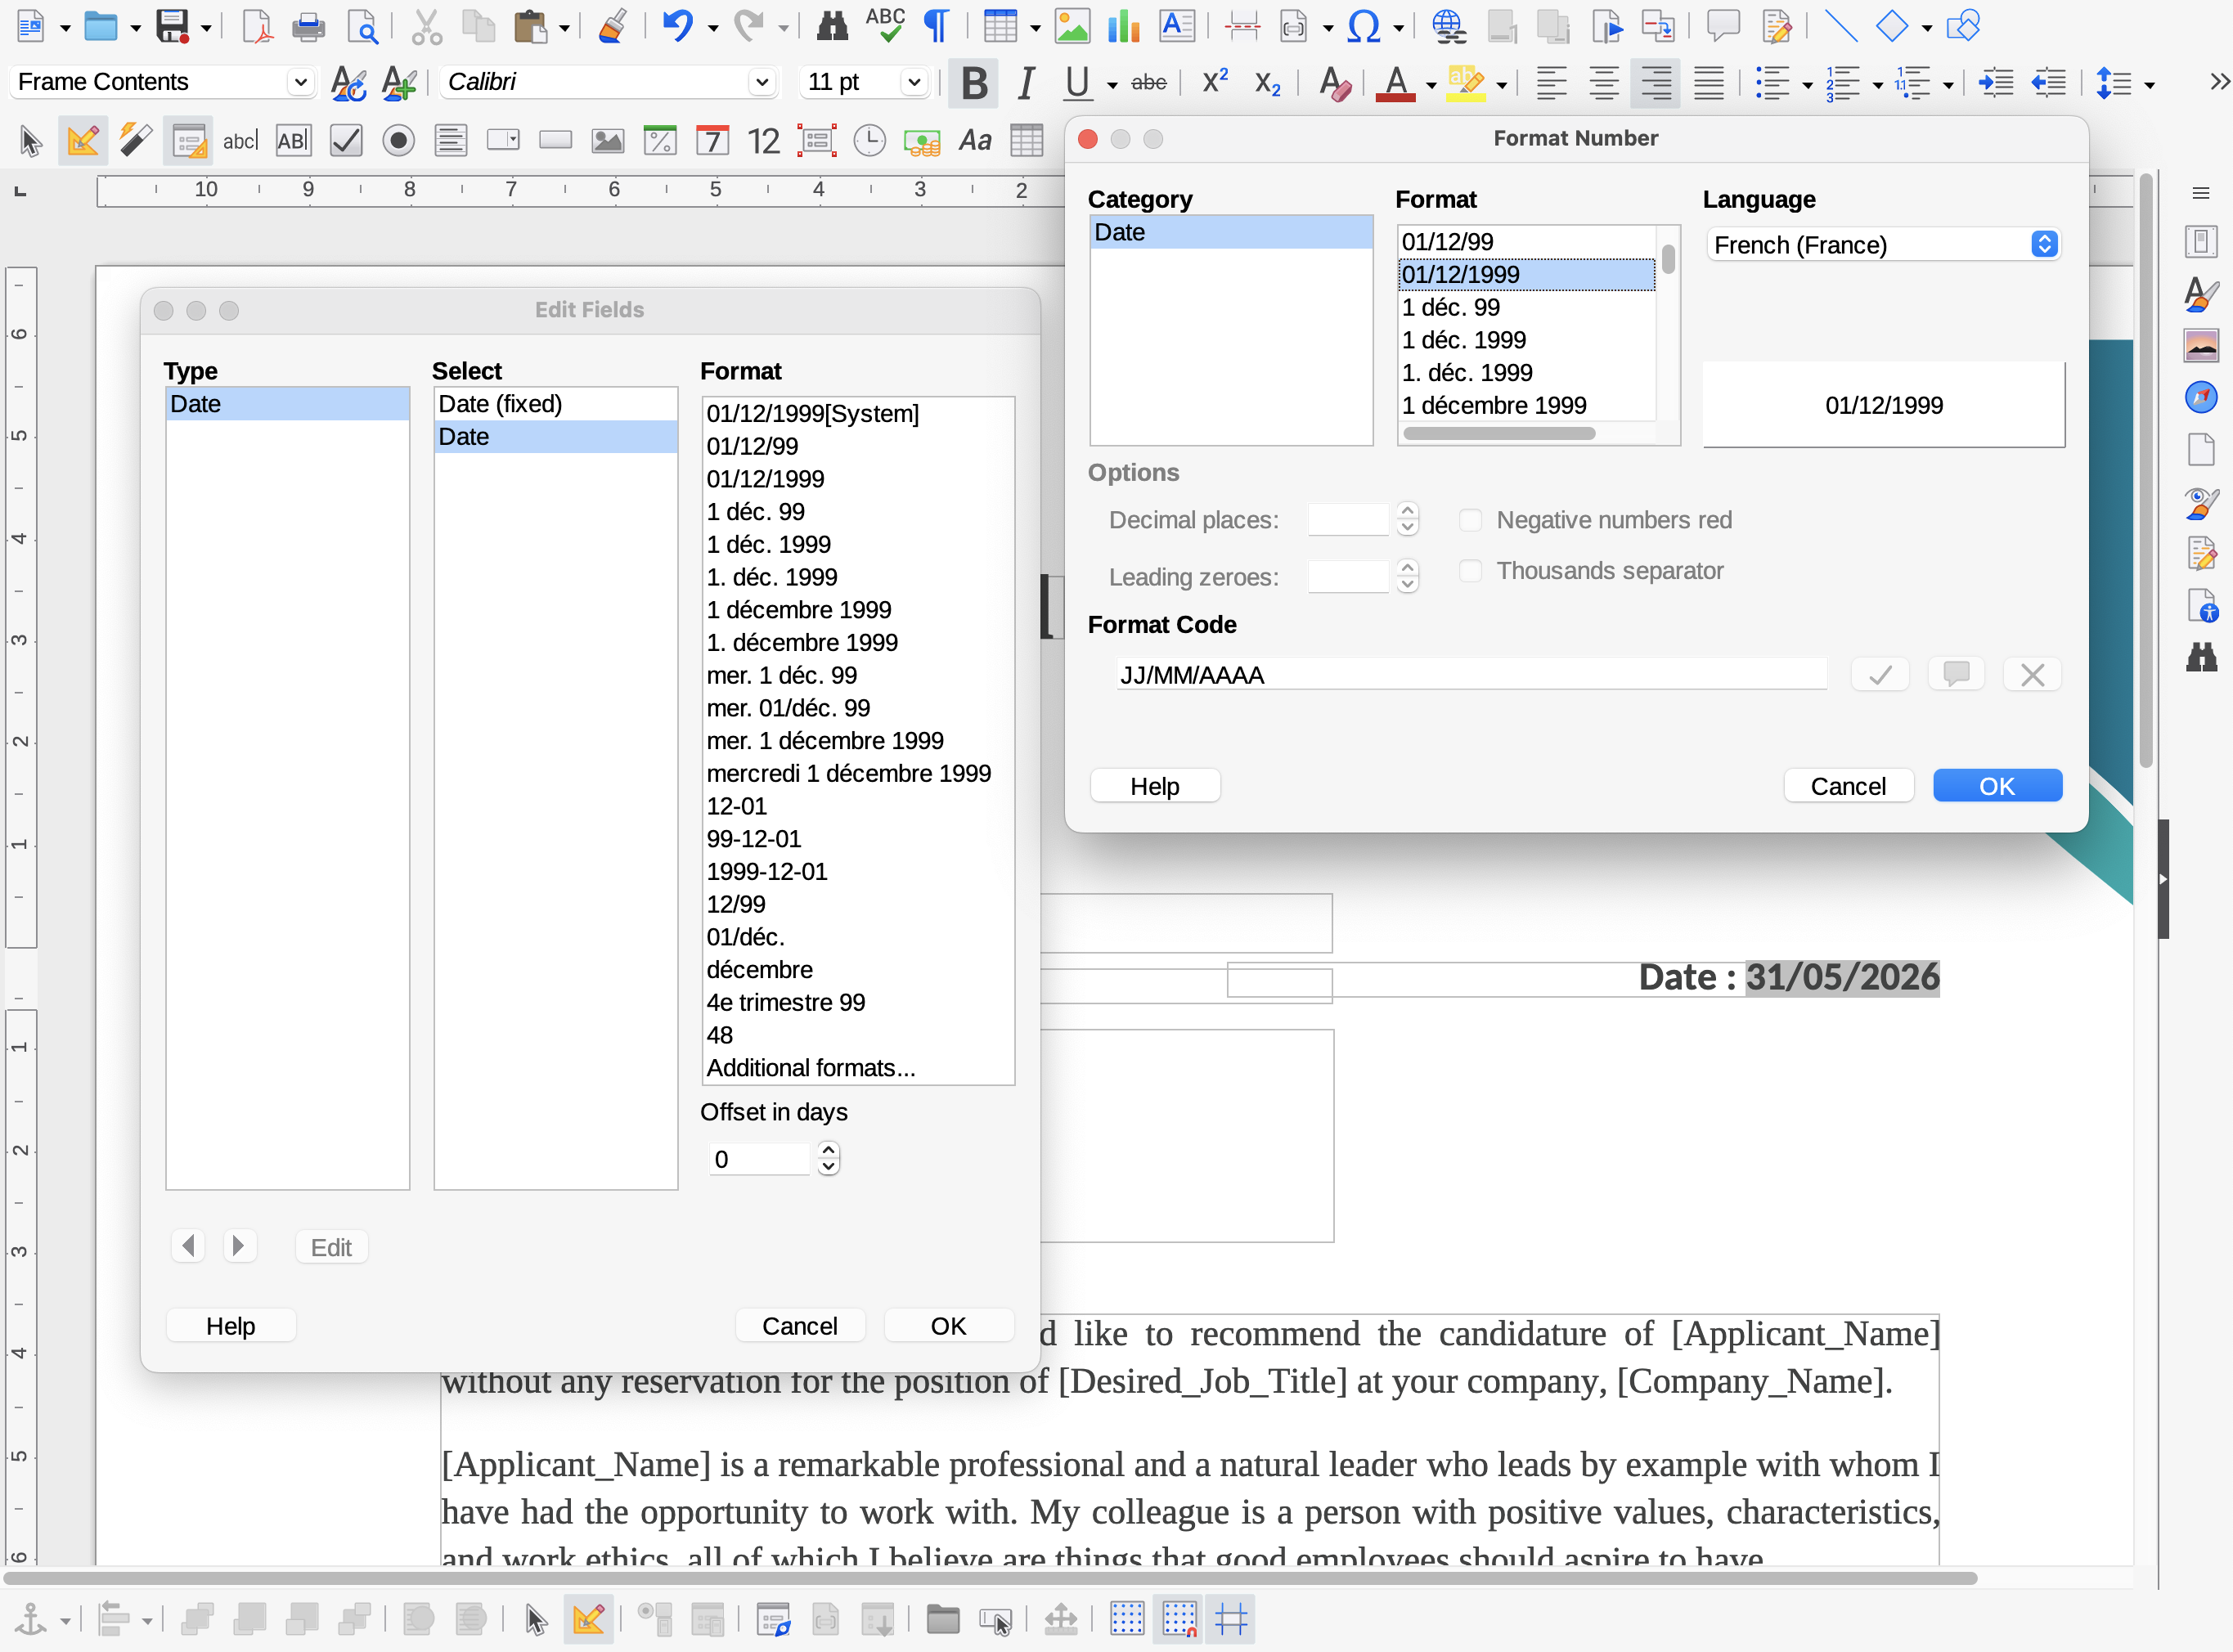Screen dimensions: 2233x1652
Task: Open Navigator compass icon in sidebar
Action: (2201, 397)
